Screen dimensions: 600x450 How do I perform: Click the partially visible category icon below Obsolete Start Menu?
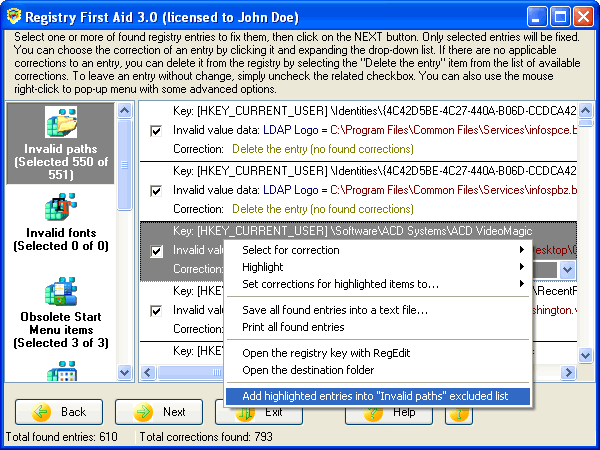(x=61, y=372)
